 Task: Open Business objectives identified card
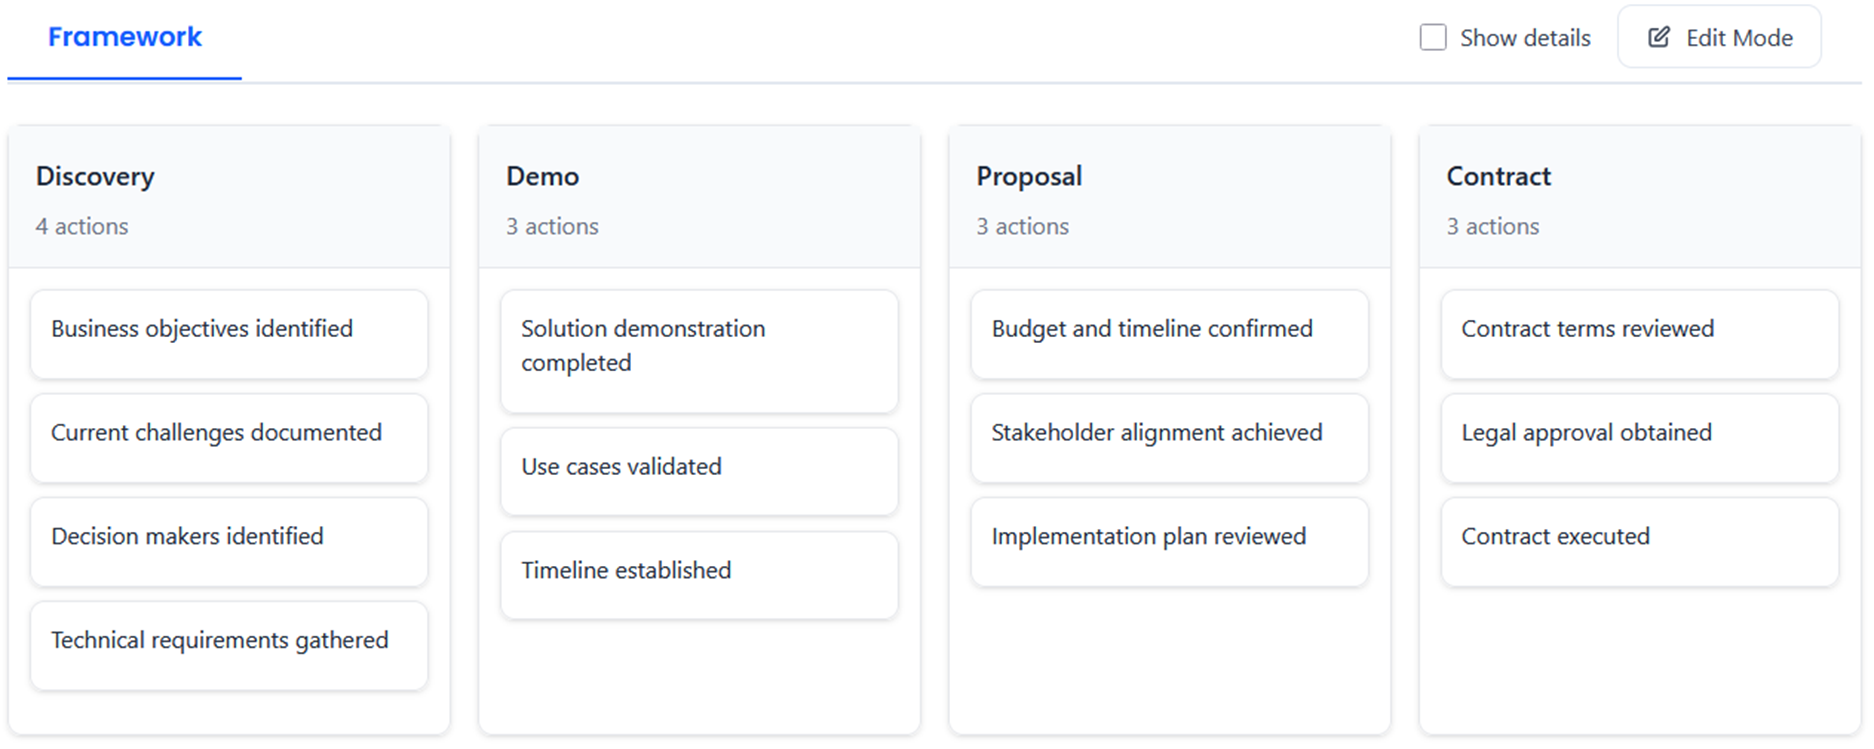click(229, 334)
